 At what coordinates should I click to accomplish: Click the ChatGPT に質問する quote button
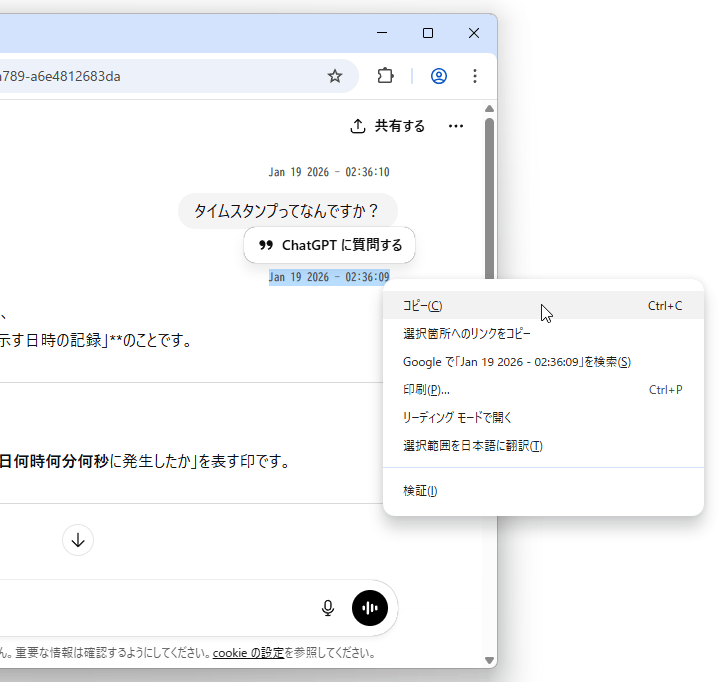coord(330,245)
